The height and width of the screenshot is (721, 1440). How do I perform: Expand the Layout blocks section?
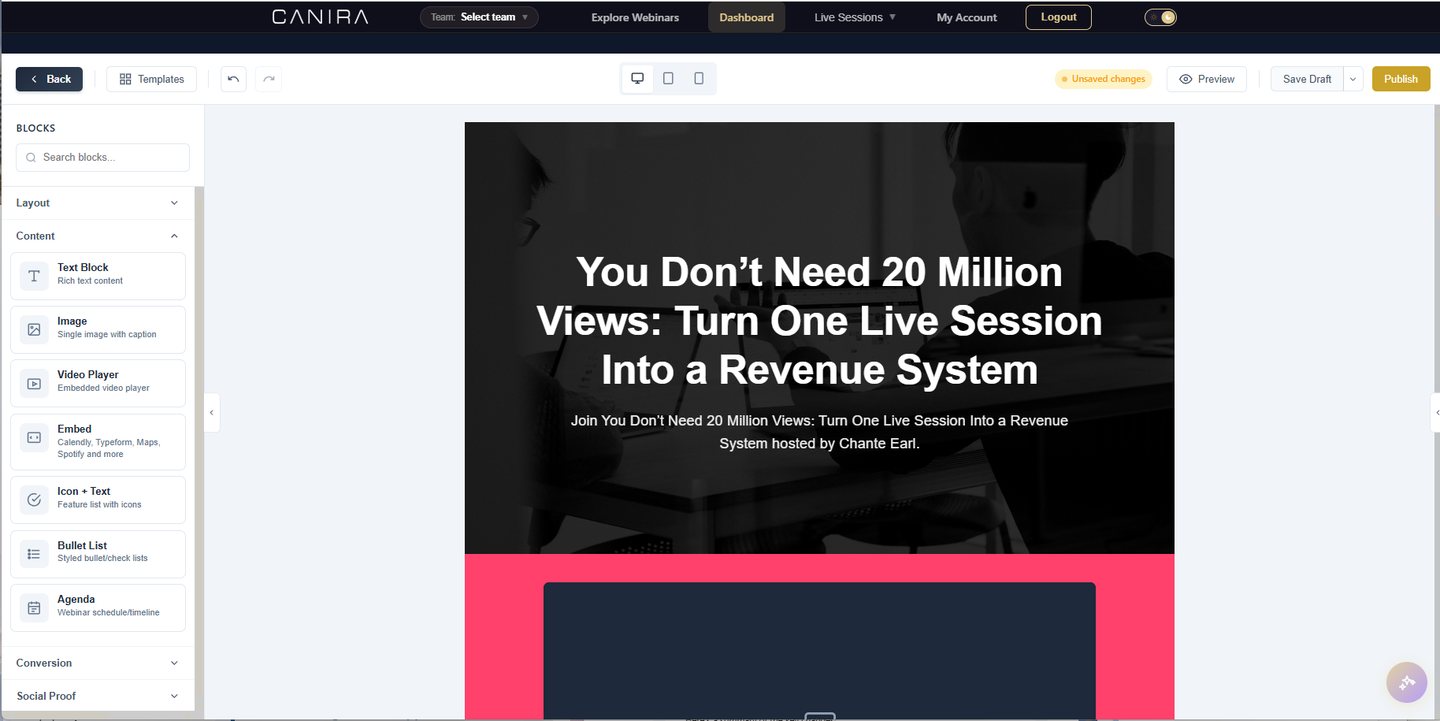coord(98,203)
